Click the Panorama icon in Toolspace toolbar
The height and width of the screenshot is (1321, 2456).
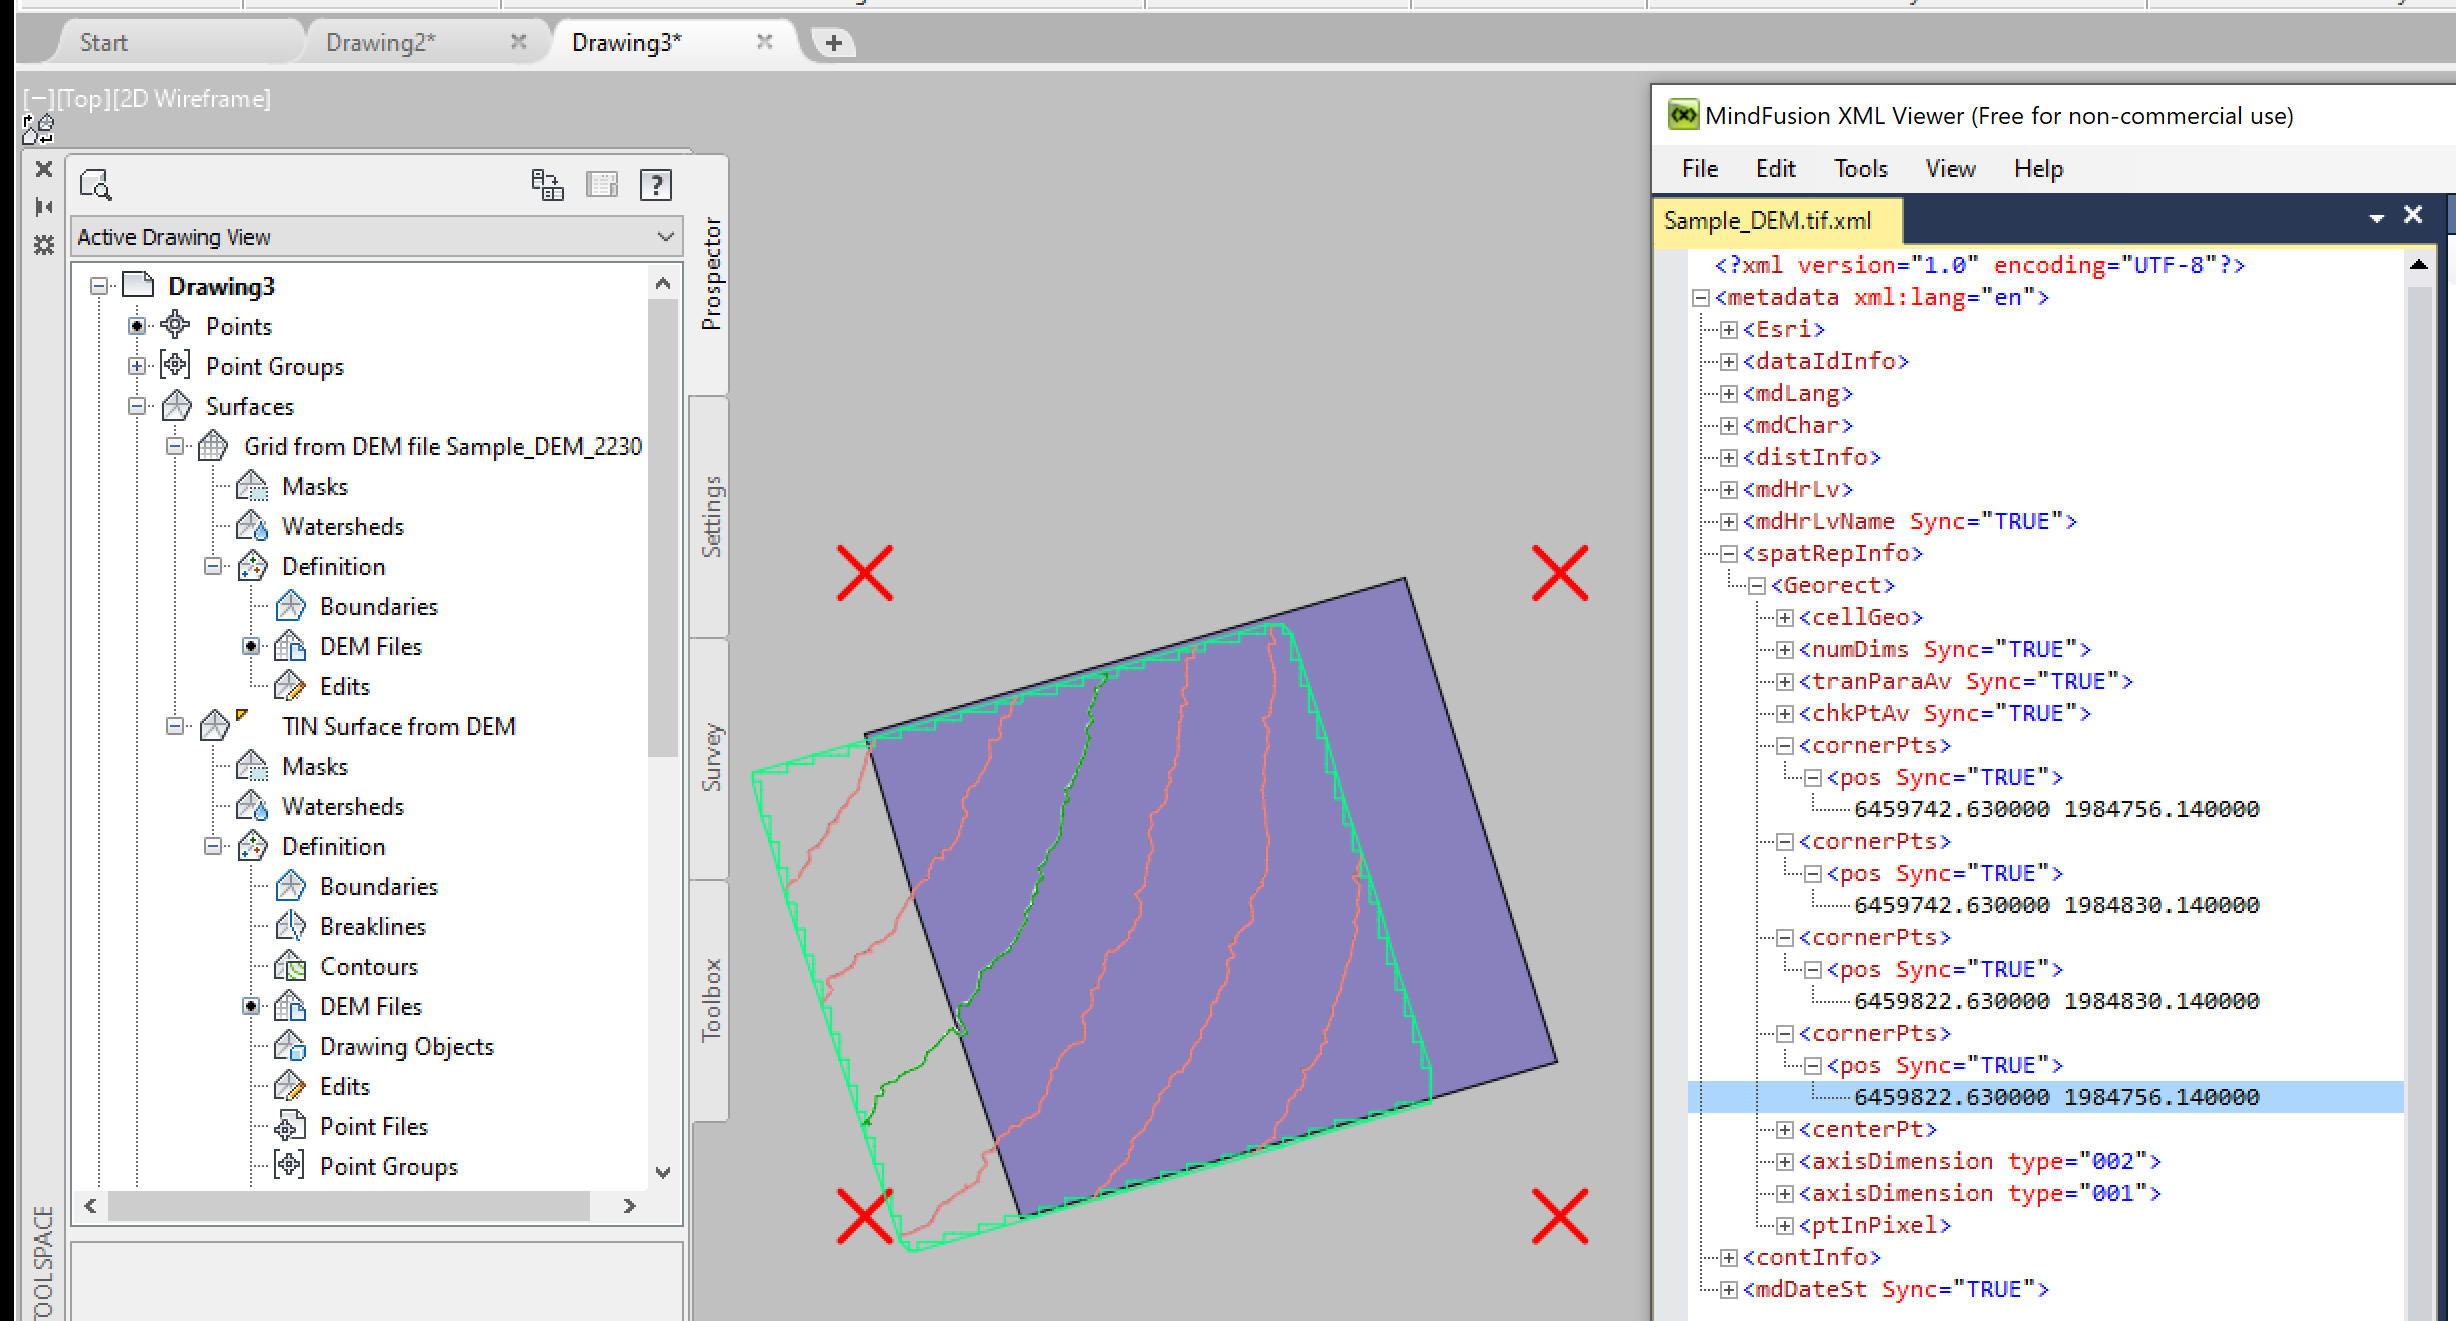pyautogui.click(x=547, y=184)
